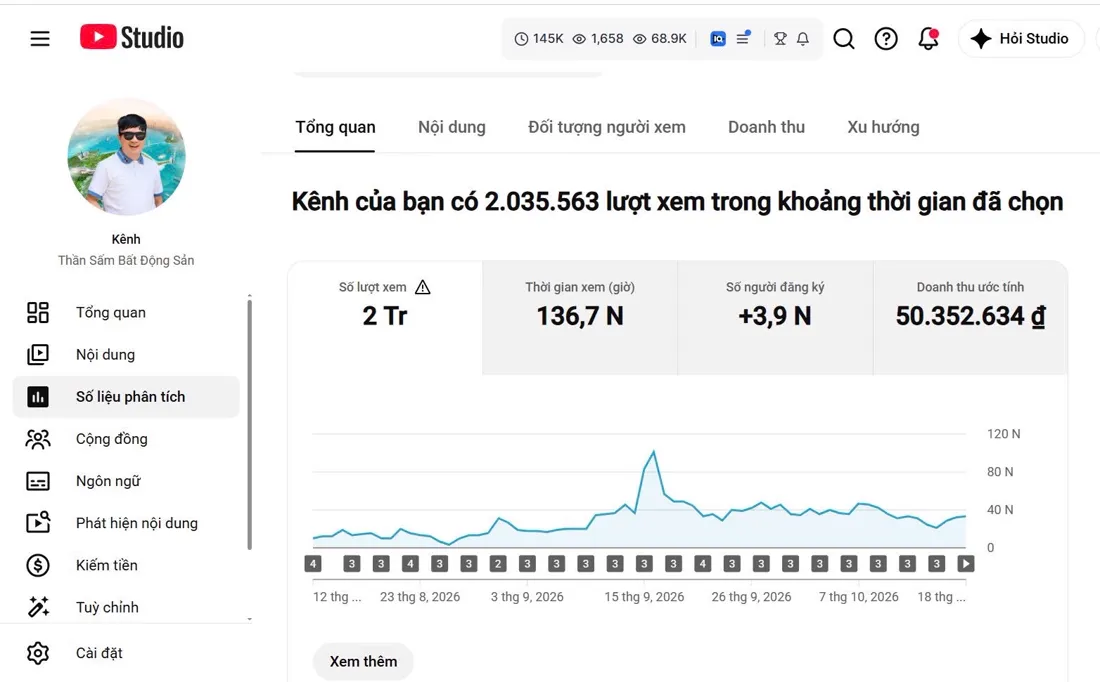Click the YouTube Studio logo
Viewport: 1100px width, 682px height.
[132, 37]
